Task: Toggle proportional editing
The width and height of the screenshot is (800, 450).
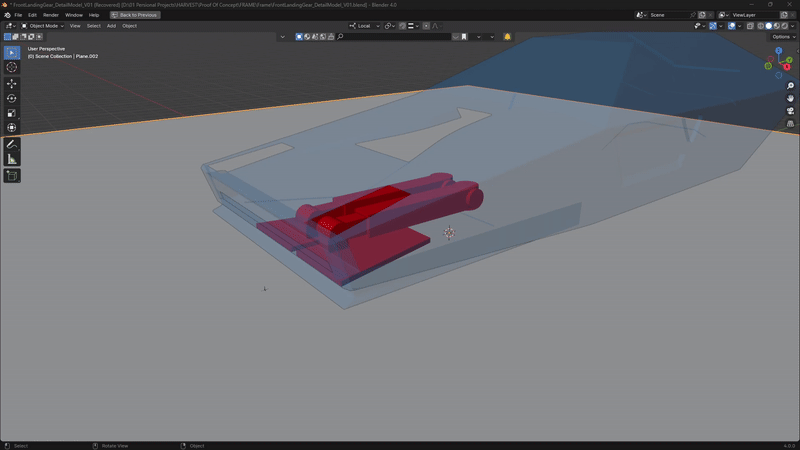Action: pyautogui.click(x=426, y=26)
